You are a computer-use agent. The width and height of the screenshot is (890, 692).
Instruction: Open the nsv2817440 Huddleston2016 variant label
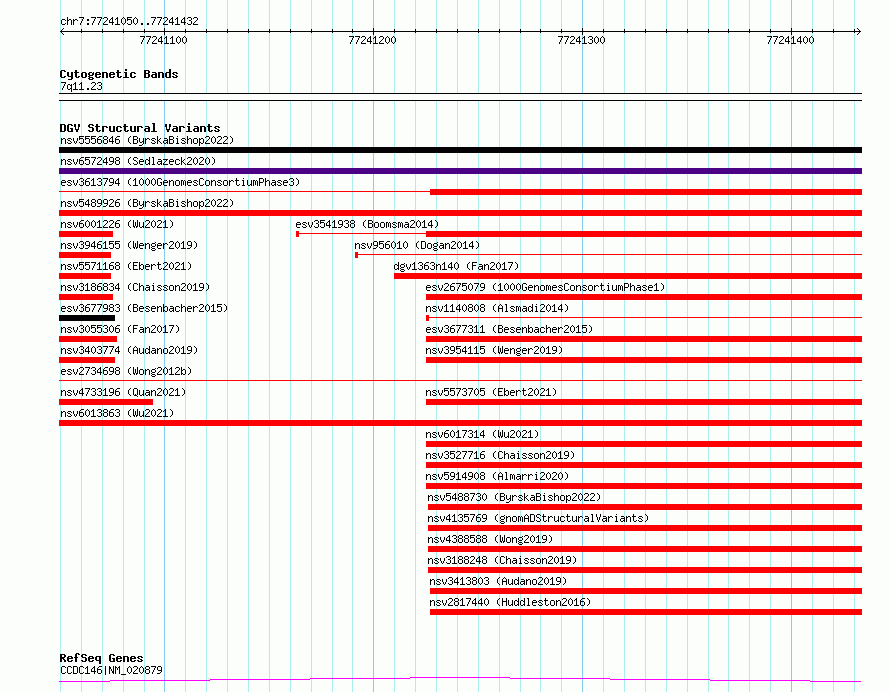510,602
